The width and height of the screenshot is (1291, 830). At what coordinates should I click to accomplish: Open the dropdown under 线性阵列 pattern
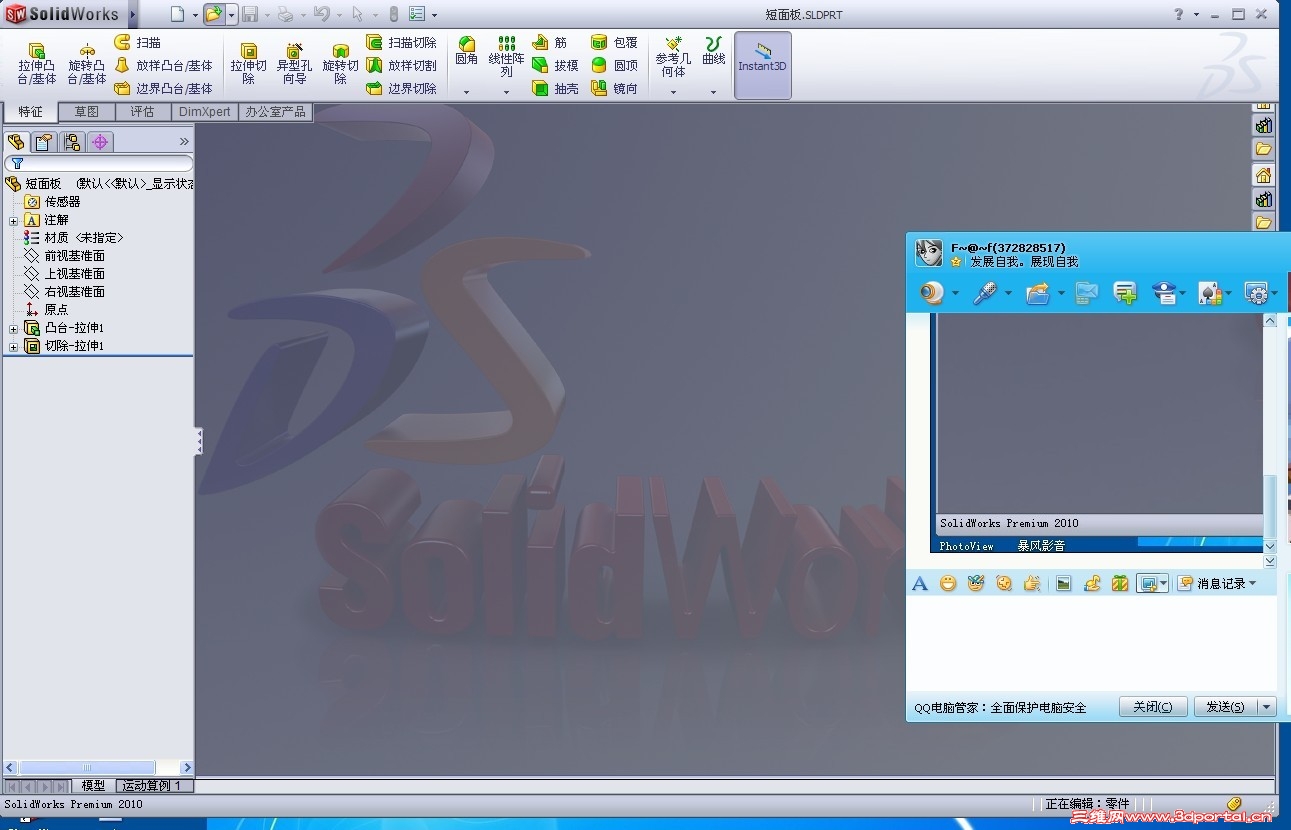(x=506, y=92)
